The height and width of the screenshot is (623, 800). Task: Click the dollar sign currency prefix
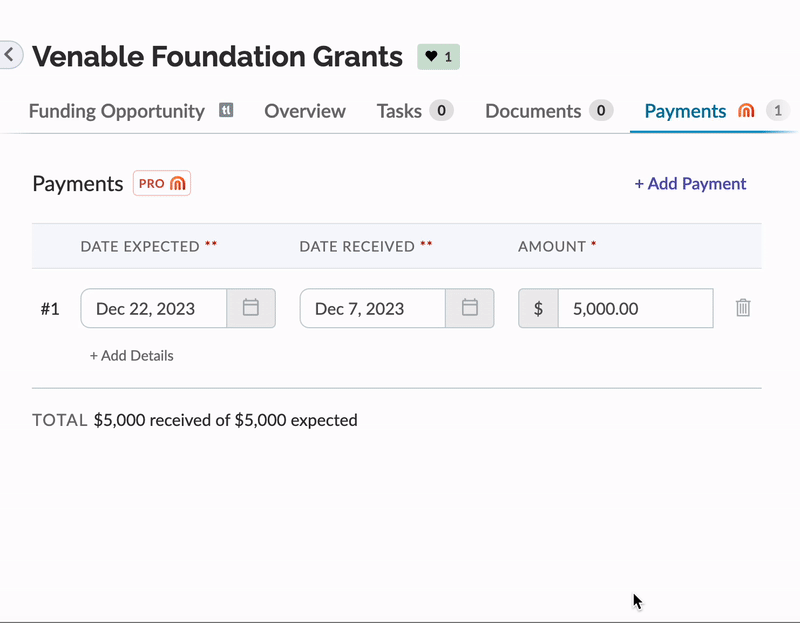pos(538,308)
